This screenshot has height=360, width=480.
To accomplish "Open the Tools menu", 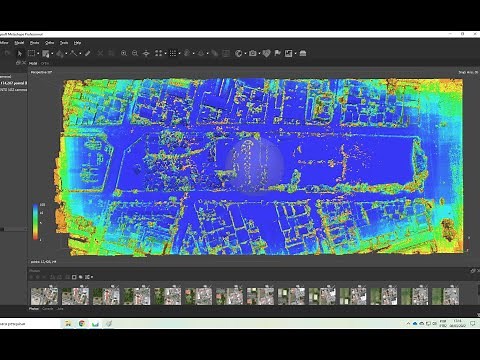I will [x=64, y=43].
